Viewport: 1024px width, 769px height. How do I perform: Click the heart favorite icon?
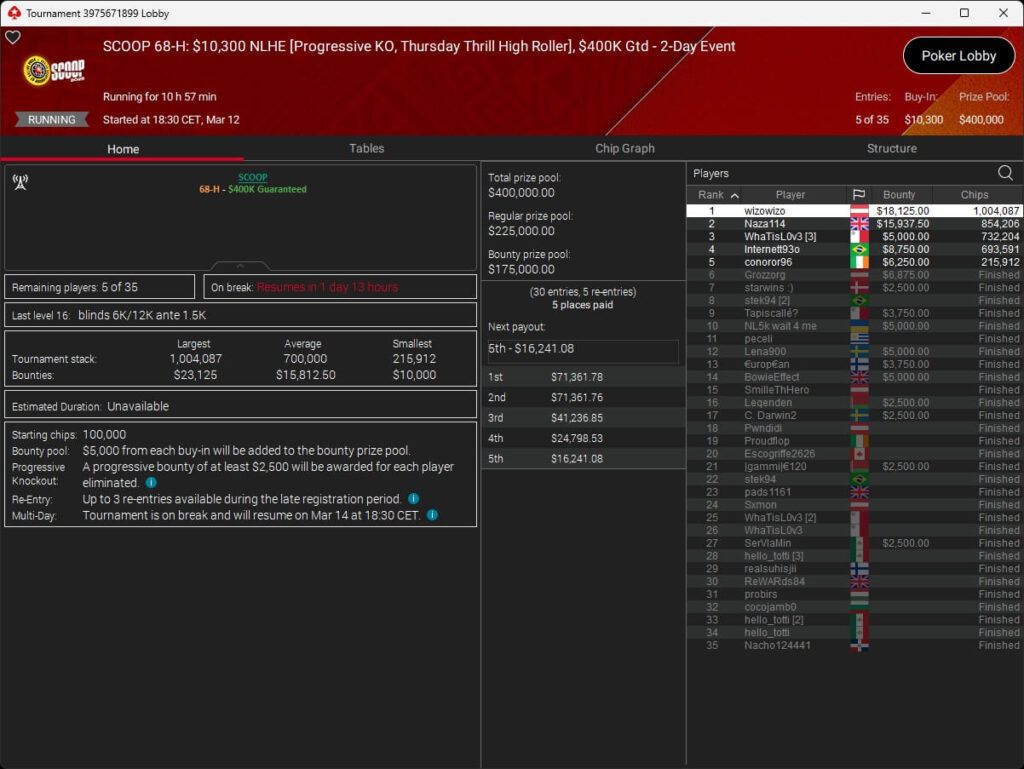click(13, 38)
